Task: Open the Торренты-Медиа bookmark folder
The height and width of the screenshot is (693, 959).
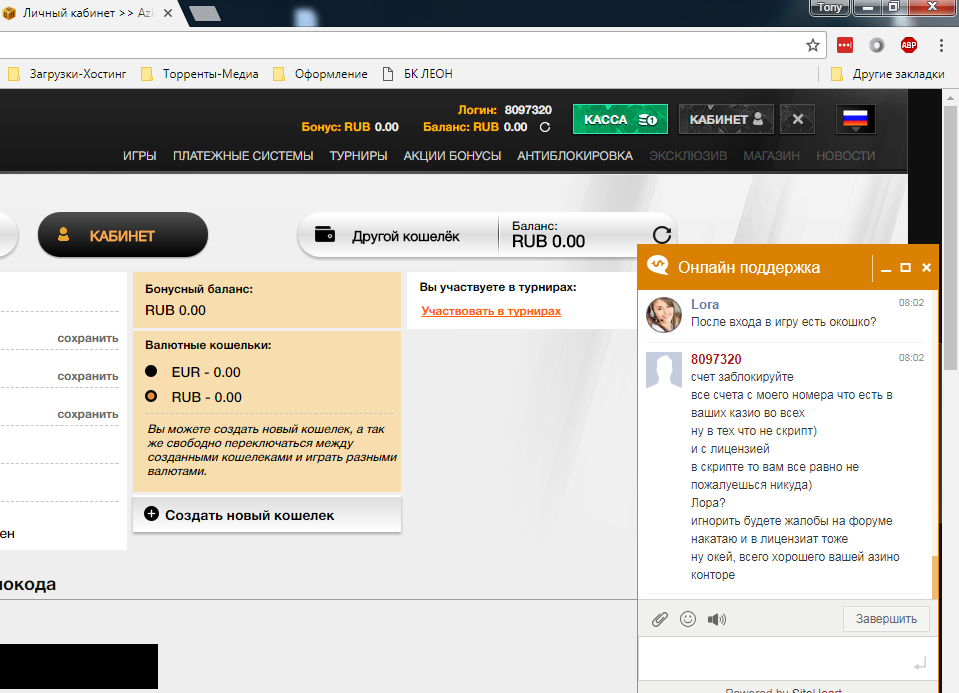Action: tap(199, 74)
